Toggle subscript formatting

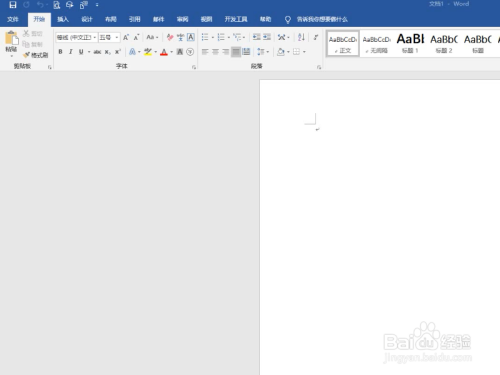[107, 52]
